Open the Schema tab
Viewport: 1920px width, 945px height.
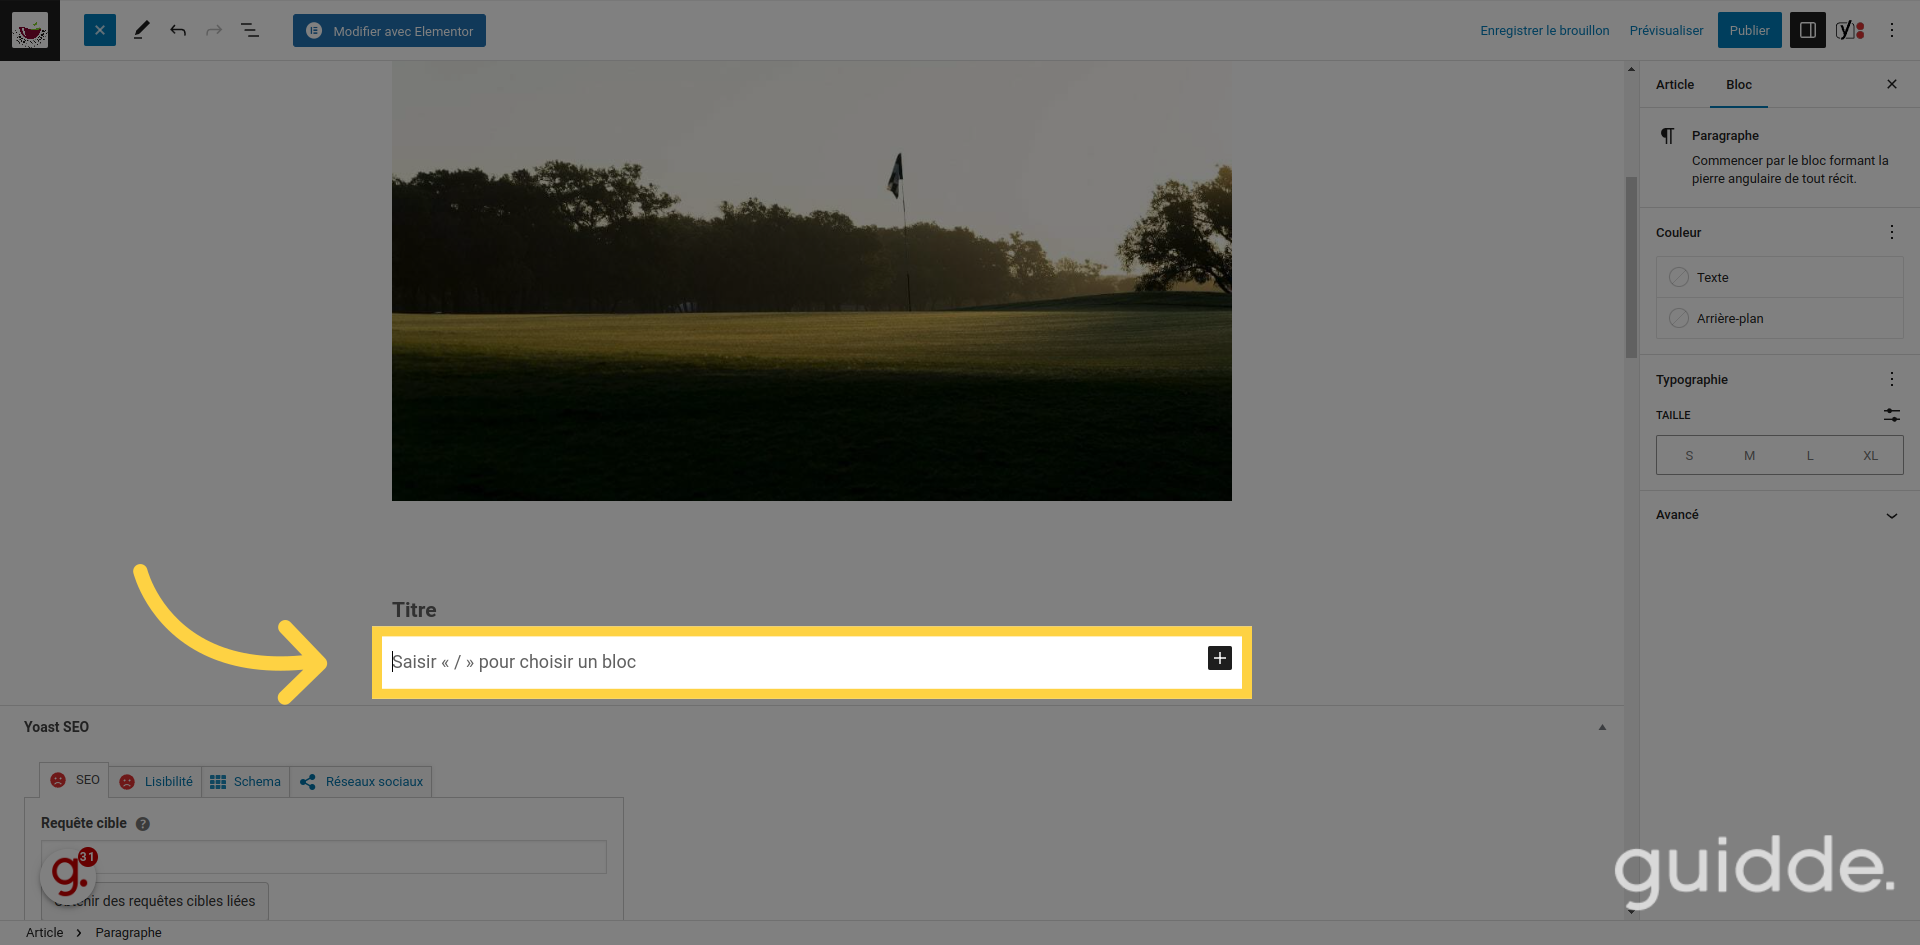pyautogui.click(x=246, y=782)
